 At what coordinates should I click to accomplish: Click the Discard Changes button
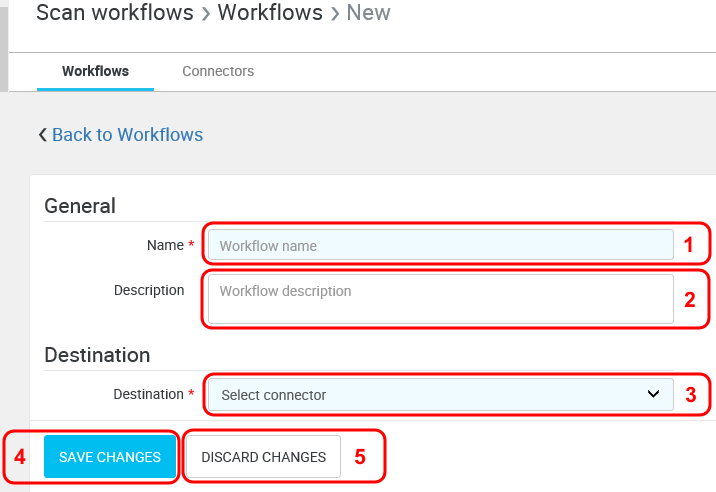pyautogui.click(x=263, y=457)
